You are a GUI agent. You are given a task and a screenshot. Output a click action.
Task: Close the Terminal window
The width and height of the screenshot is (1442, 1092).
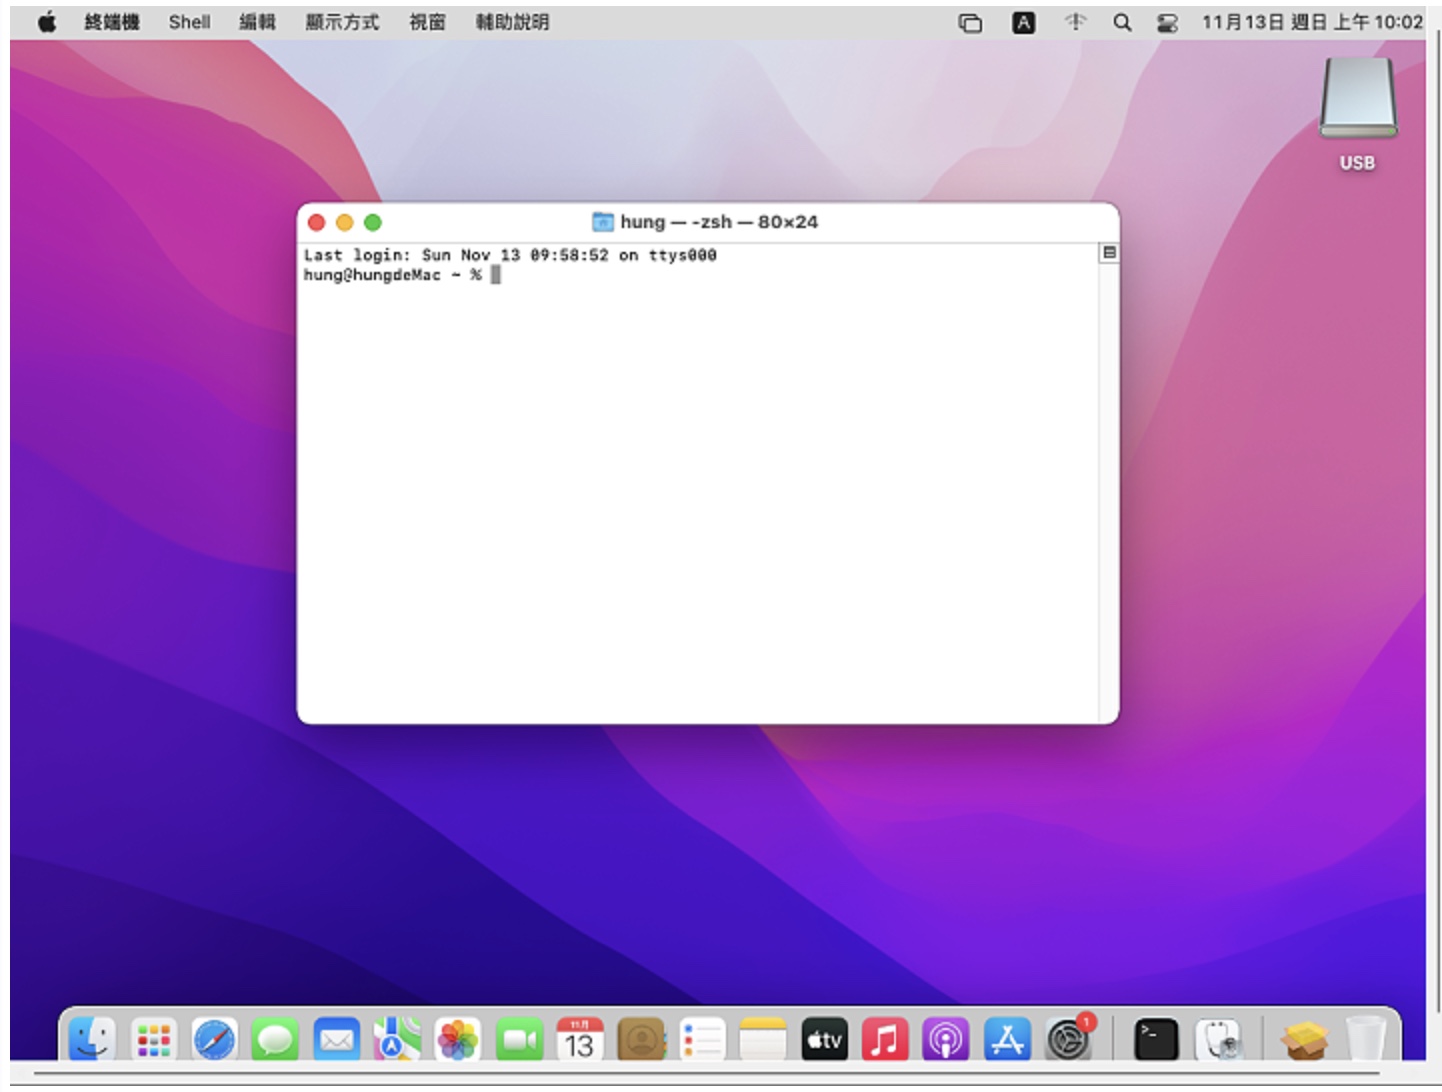[x=317, y=222]
